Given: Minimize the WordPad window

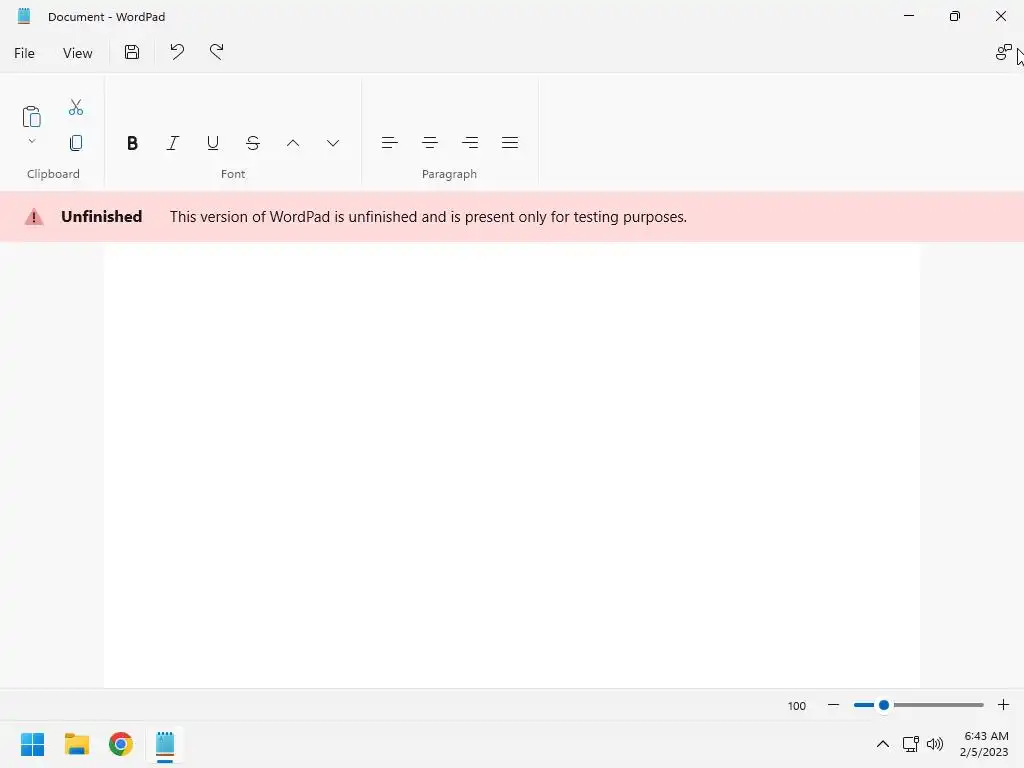Looking at the screenshot, I should [908, 16].
